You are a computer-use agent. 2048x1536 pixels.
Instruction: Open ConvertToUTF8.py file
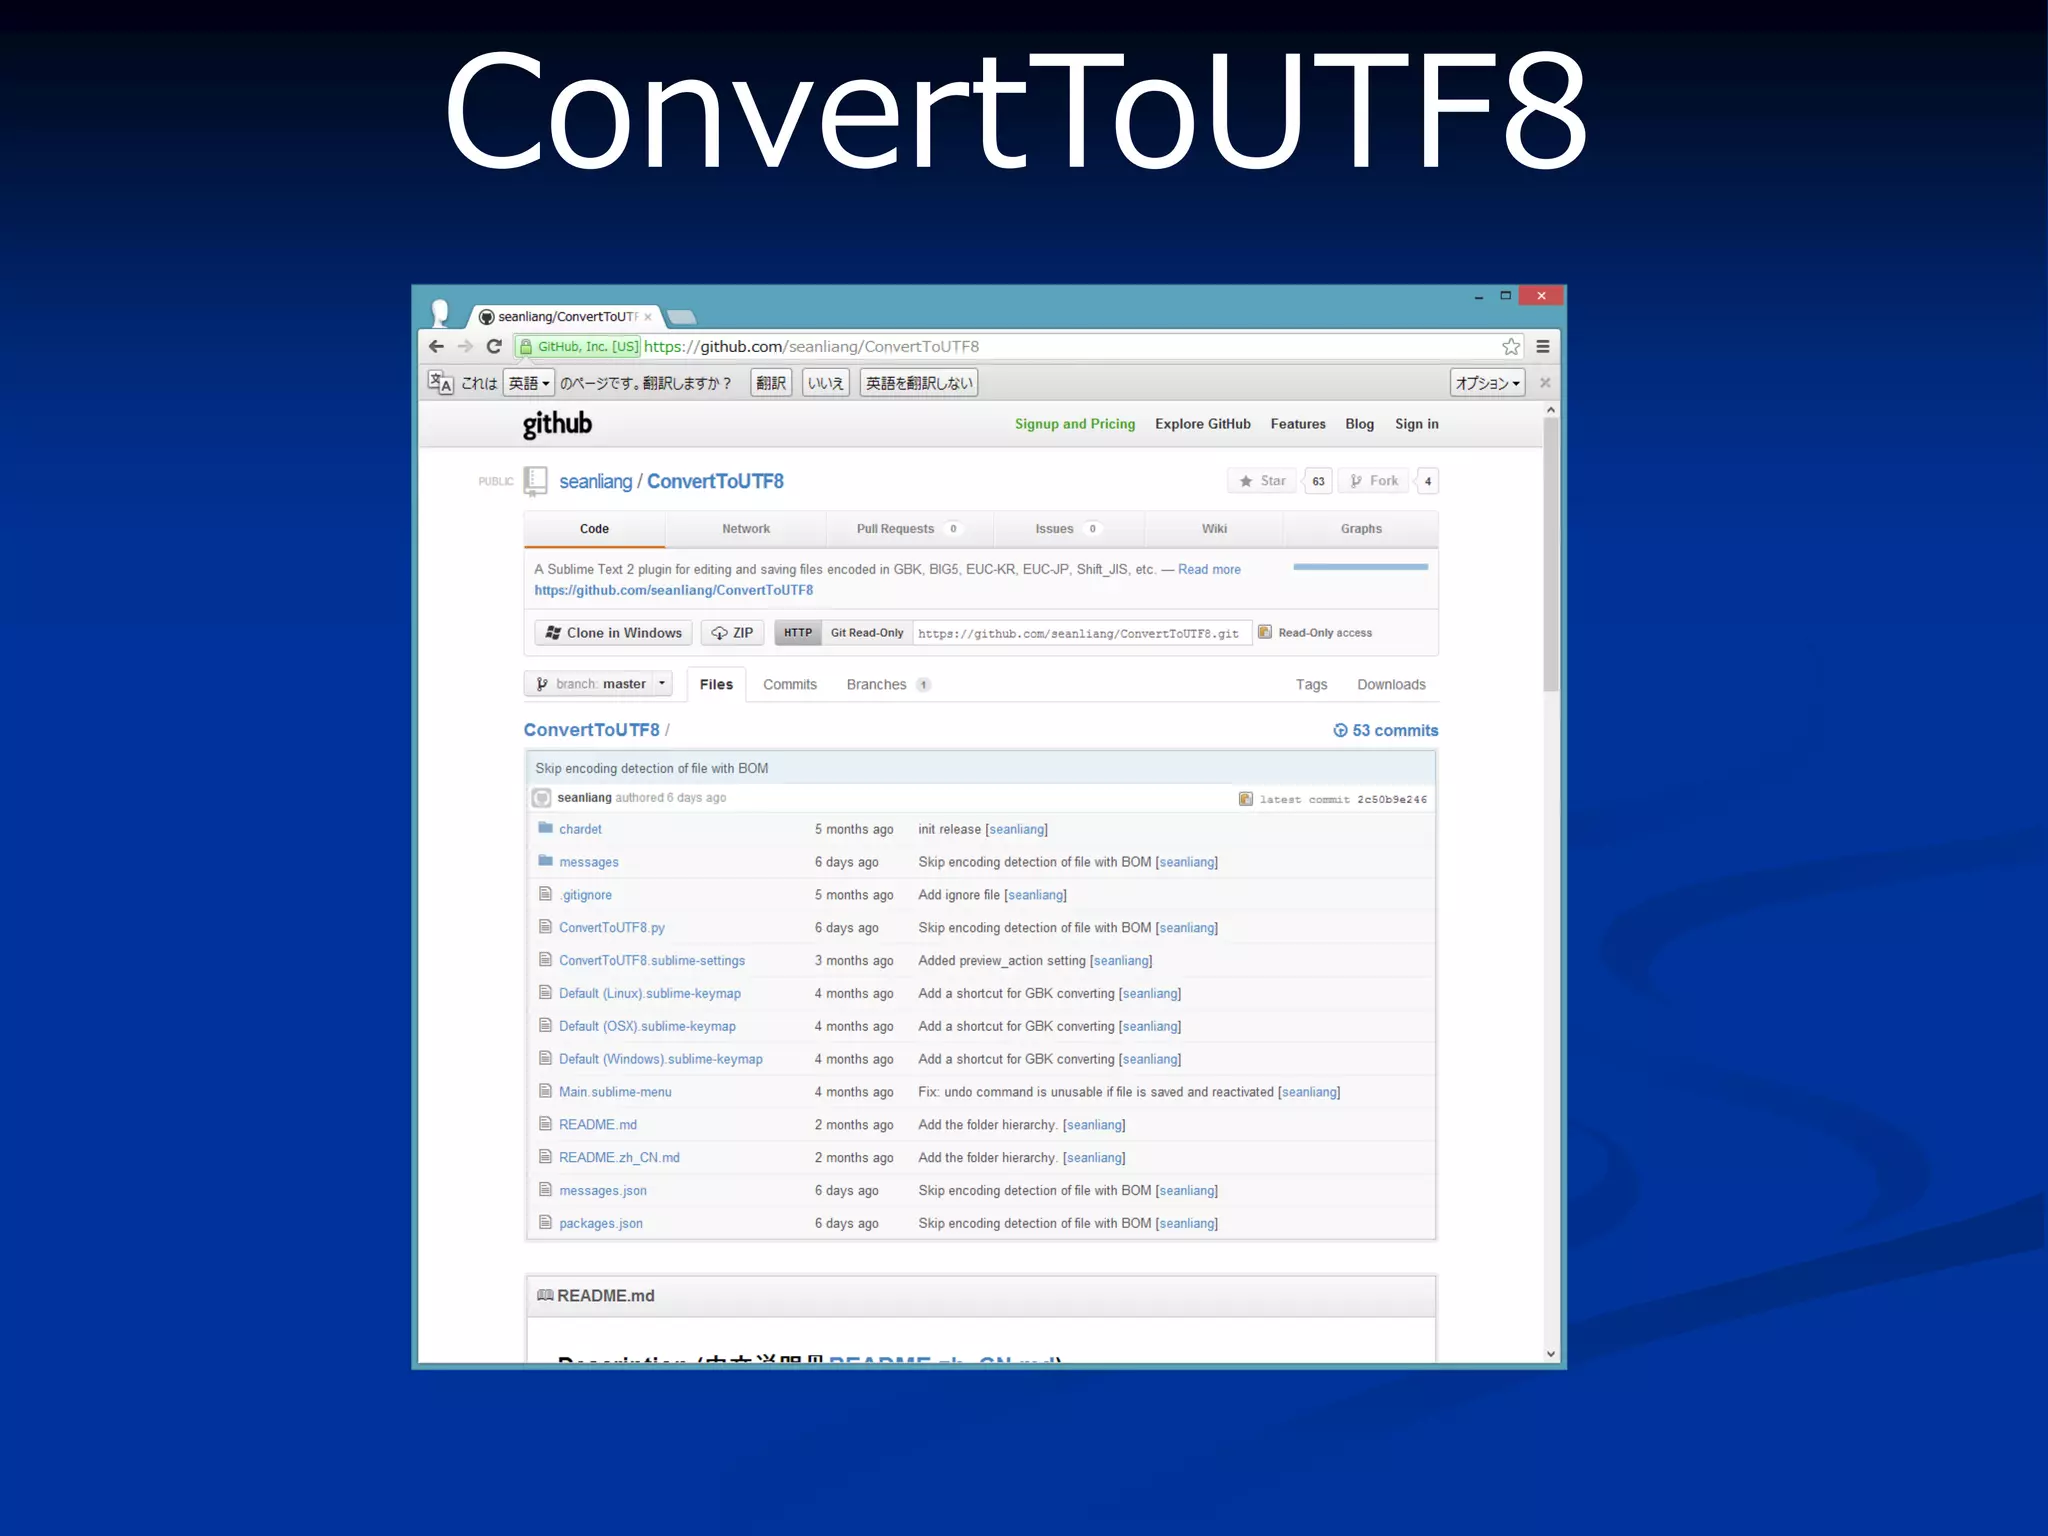pyautogui.click(x=612, y=927)
